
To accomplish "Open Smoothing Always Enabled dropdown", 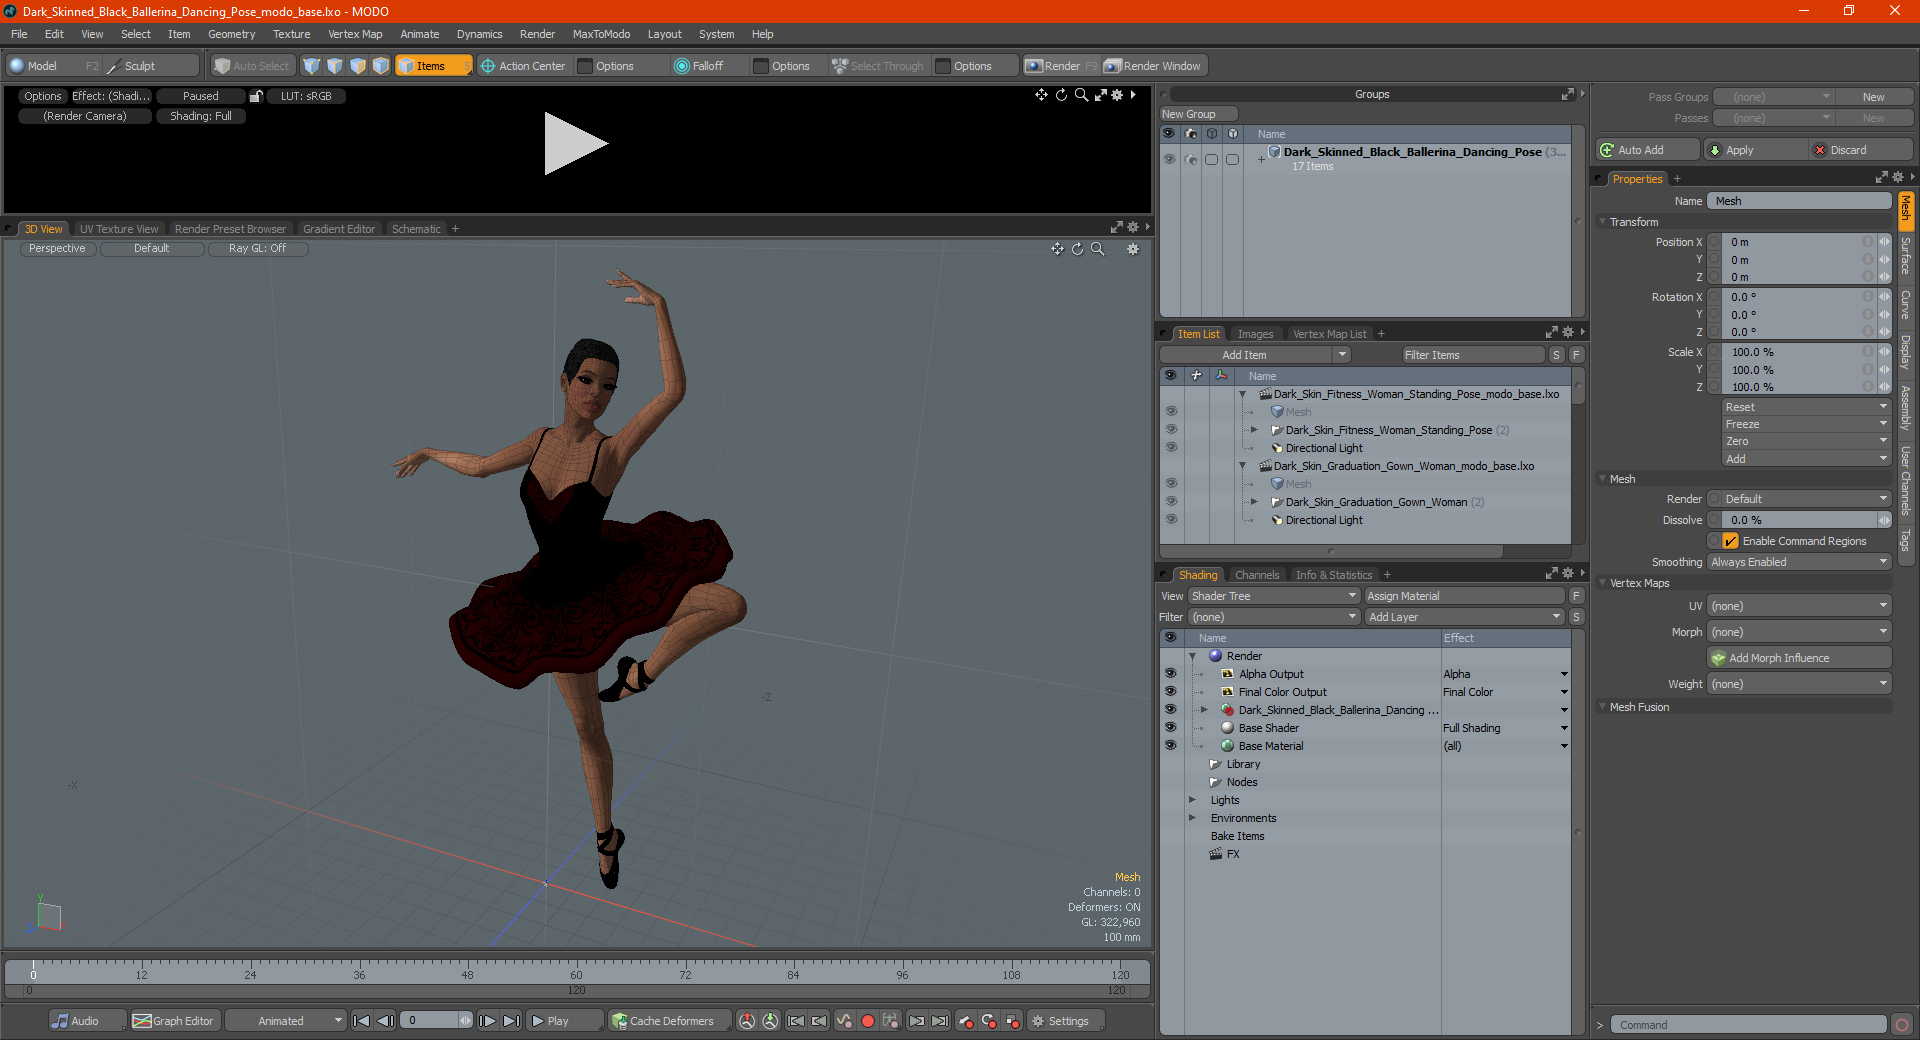I will pyautogui.click(x=1799, y=562).
